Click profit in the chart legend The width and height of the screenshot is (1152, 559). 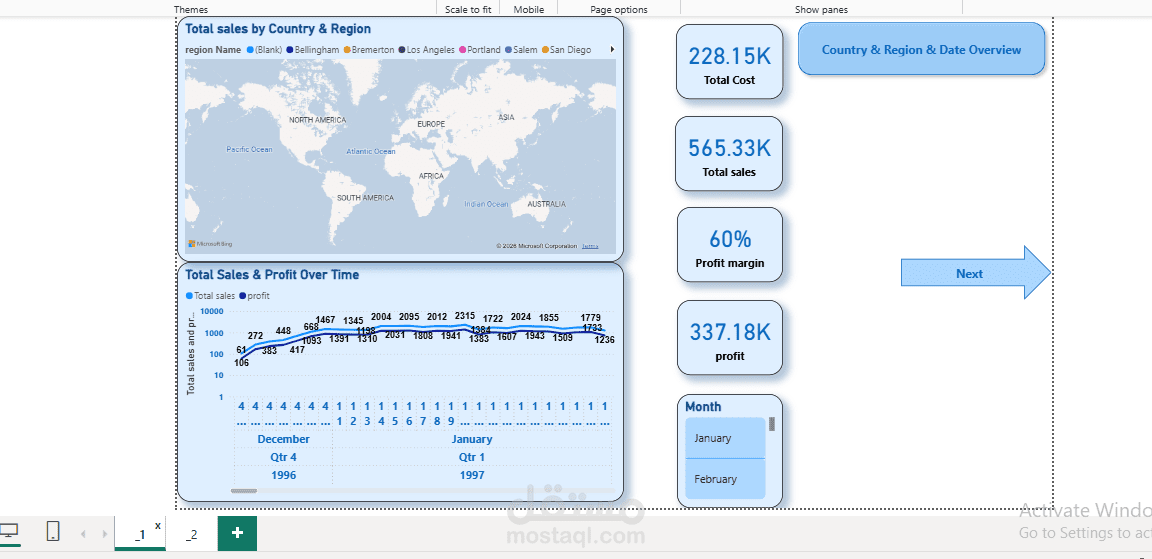[254, 296]
